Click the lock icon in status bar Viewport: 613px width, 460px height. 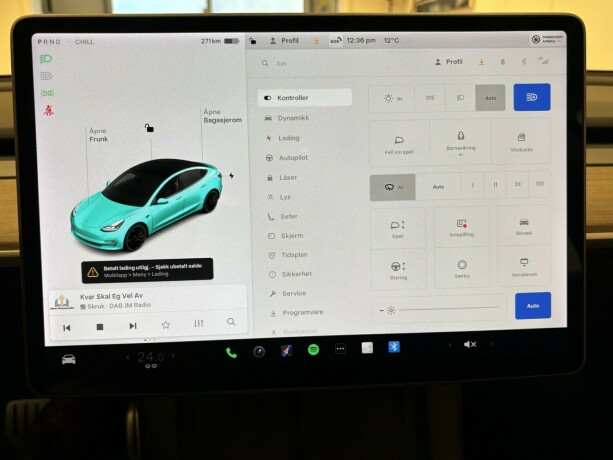click(253, 41)
